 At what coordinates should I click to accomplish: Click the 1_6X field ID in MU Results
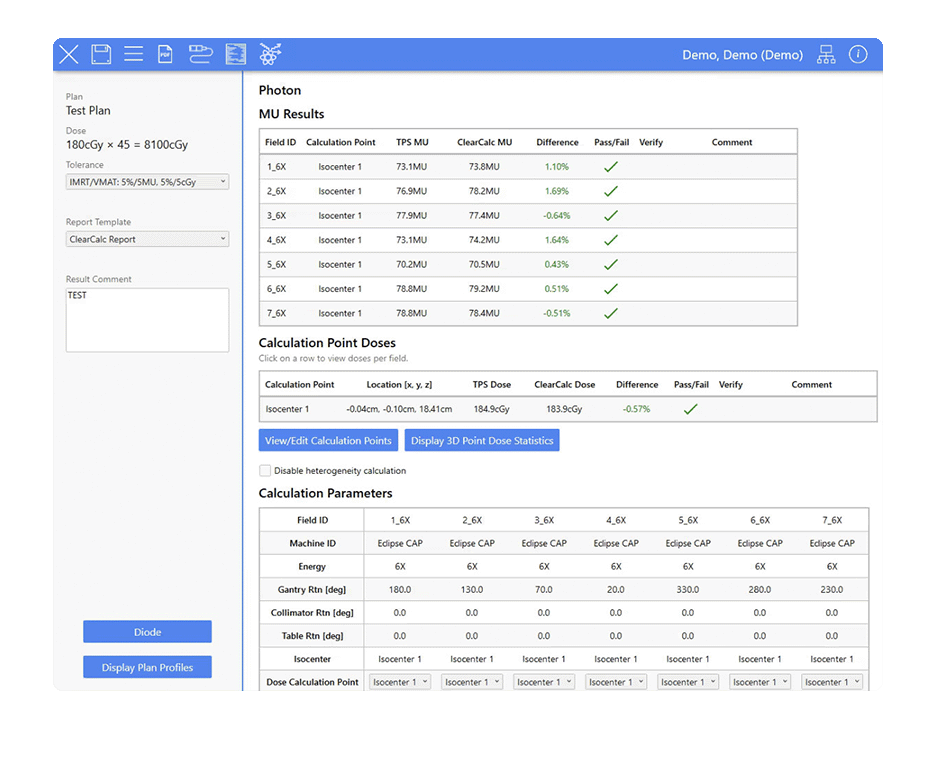(276, 167)
